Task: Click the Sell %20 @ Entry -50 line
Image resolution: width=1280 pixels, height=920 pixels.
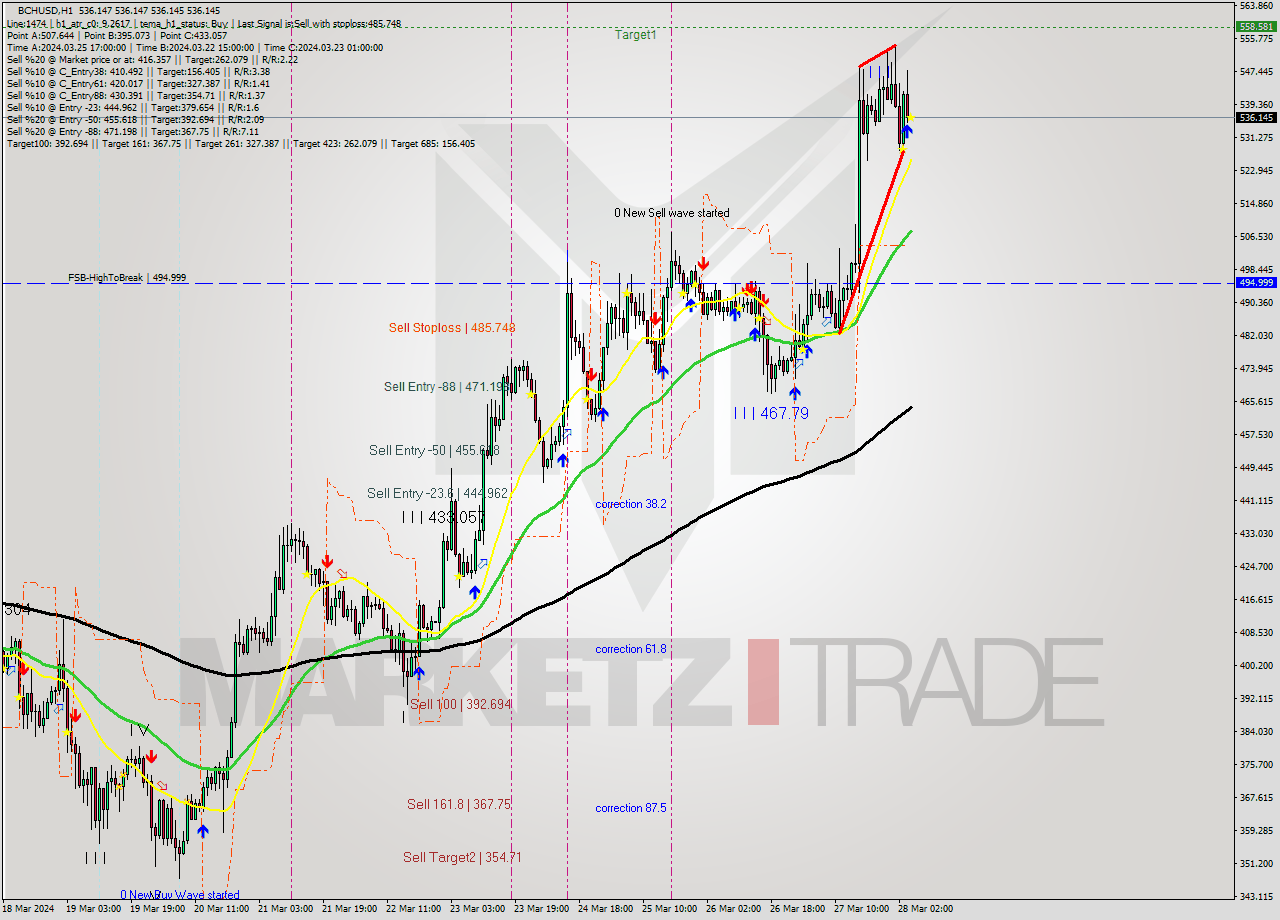Action: pyautogui.click(x=135, y=119)
